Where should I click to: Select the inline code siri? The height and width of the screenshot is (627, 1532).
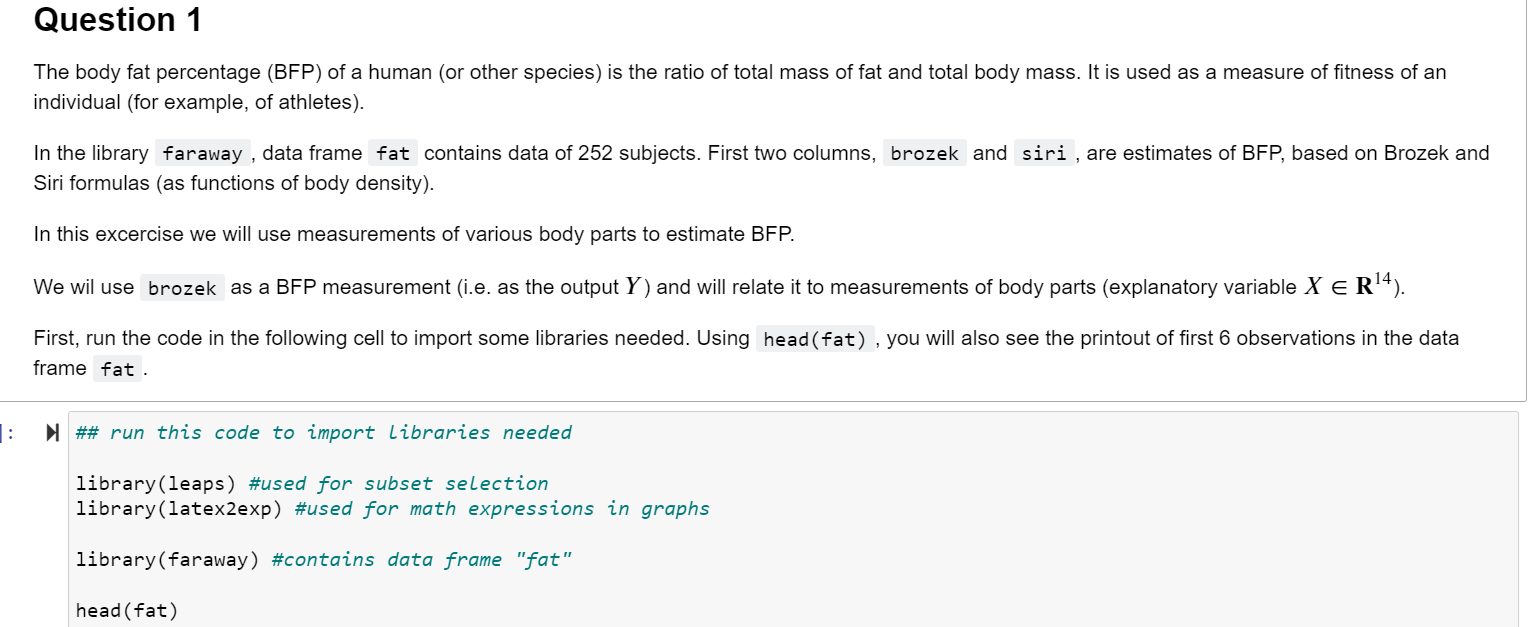(x=1043, y=153)
